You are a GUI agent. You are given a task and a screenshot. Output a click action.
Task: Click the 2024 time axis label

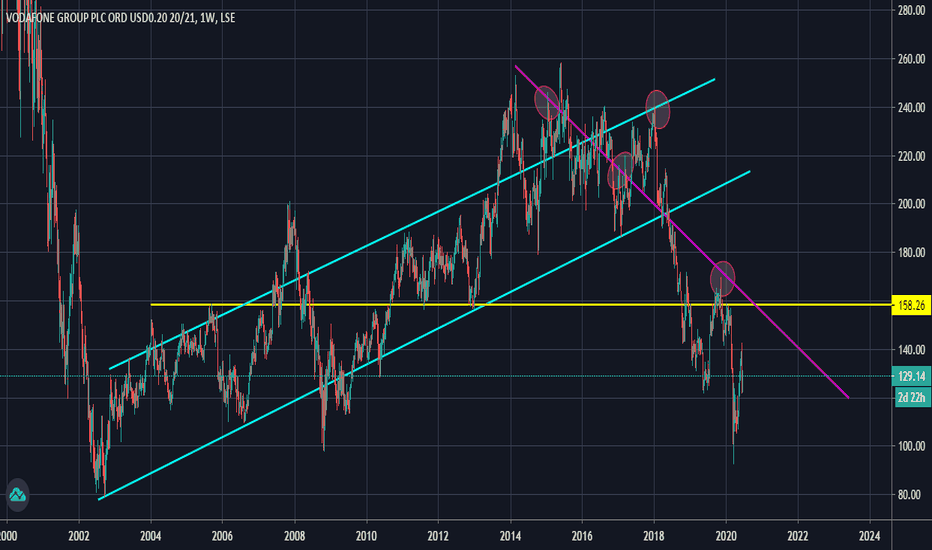[870, 536]
